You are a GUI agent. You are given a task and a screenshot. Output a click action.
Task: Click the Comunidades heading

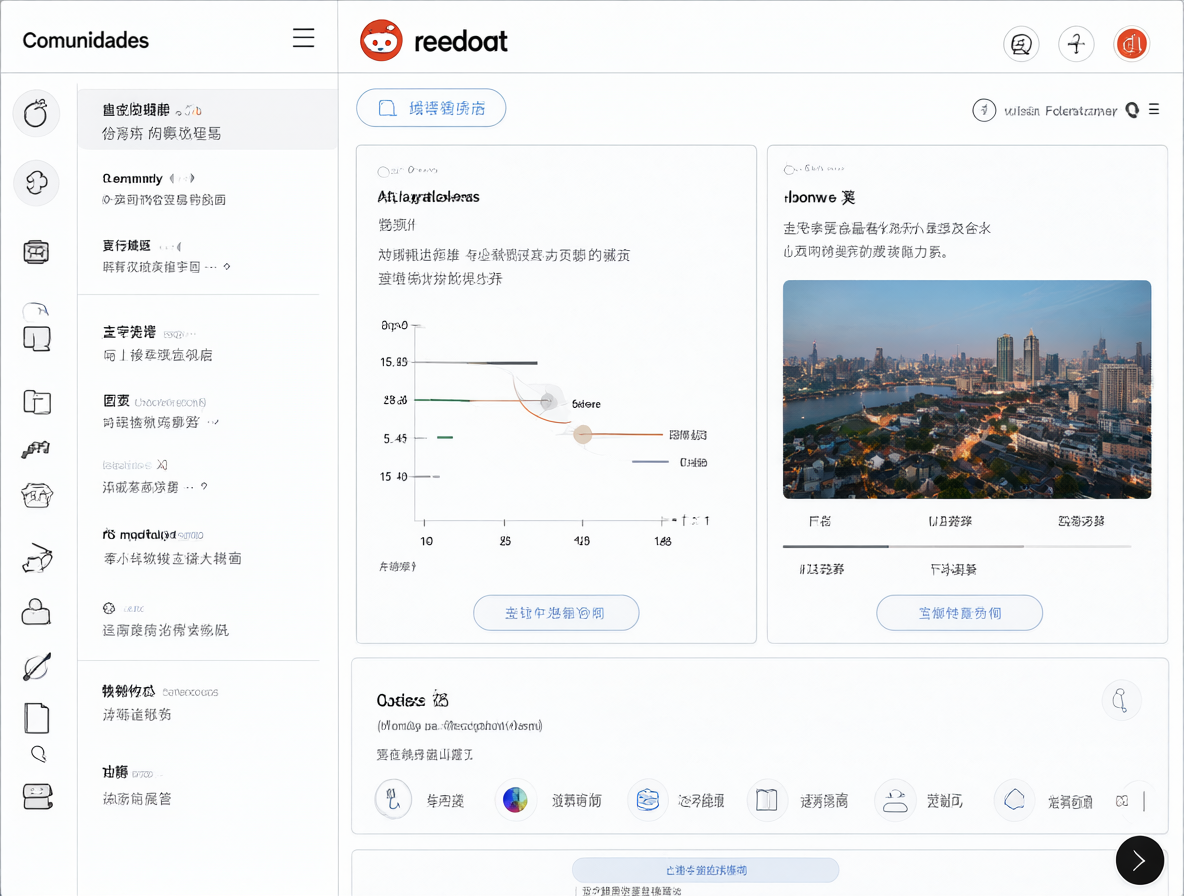coord(85,40)
